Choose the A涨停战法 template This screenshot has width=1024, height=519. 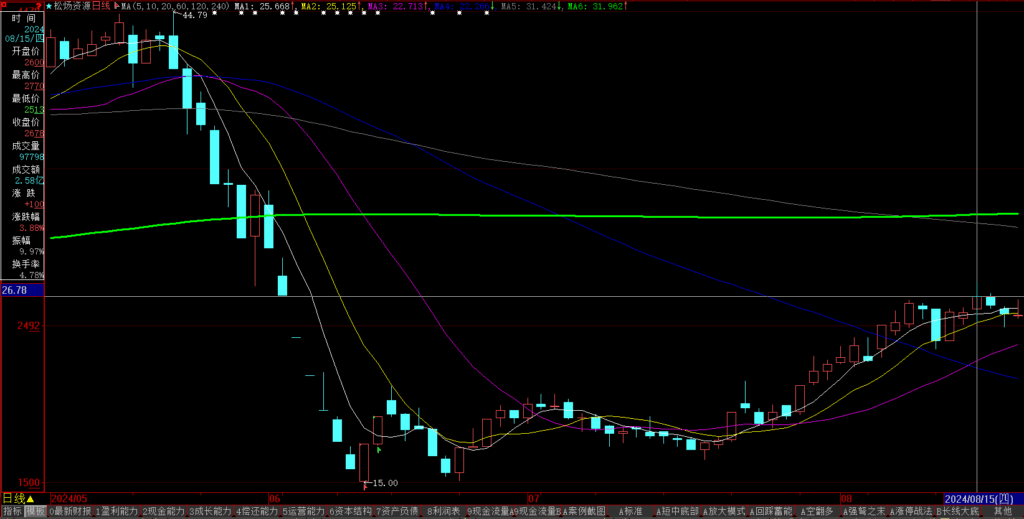click(x=909, y=511)
